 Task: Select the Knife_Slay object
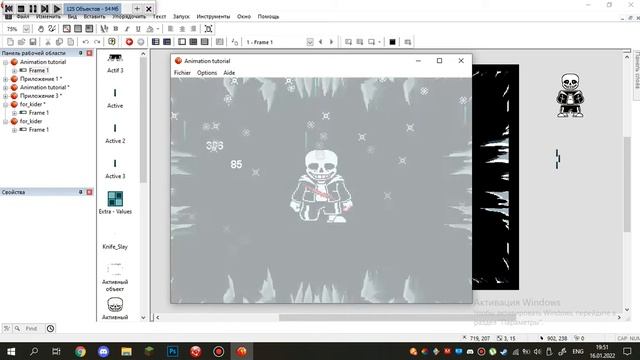pyautogui.click(x=115, y=247)
